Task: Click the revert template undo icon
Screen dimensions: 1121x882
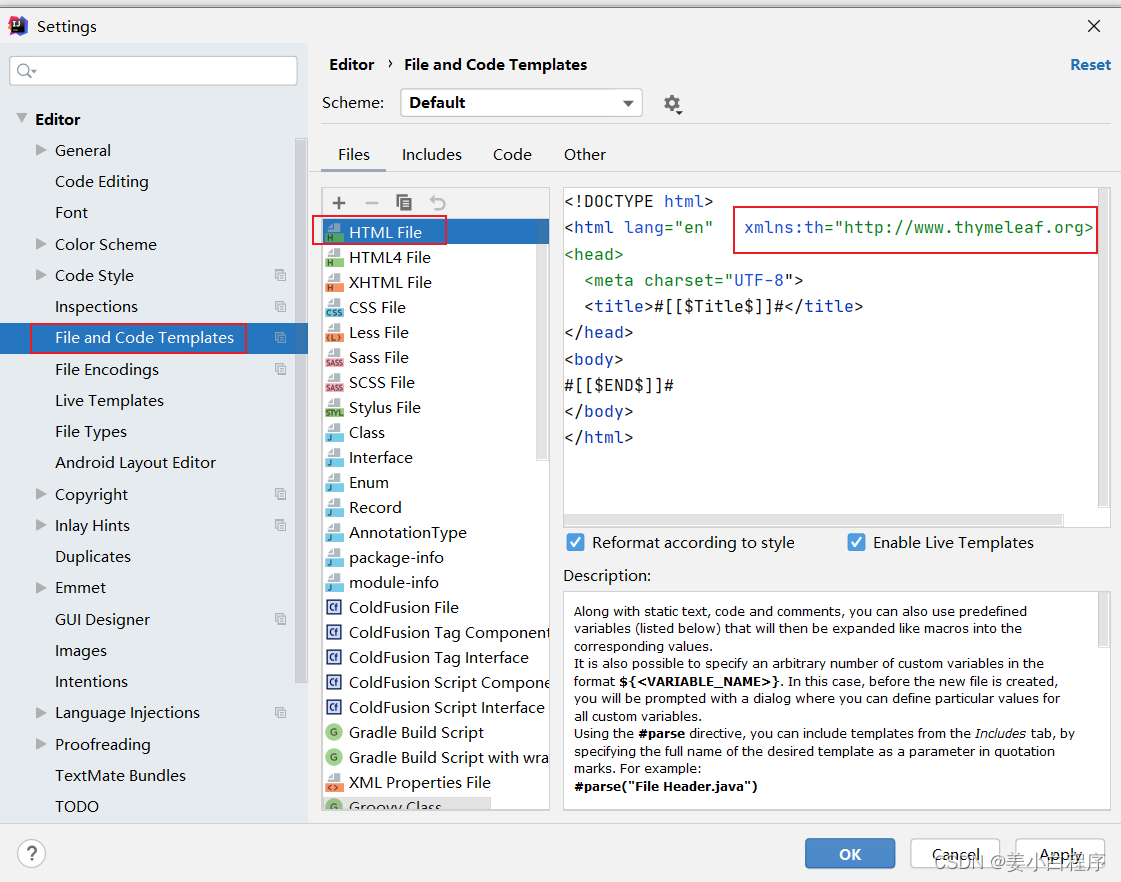Action: (x=437, y=203)
